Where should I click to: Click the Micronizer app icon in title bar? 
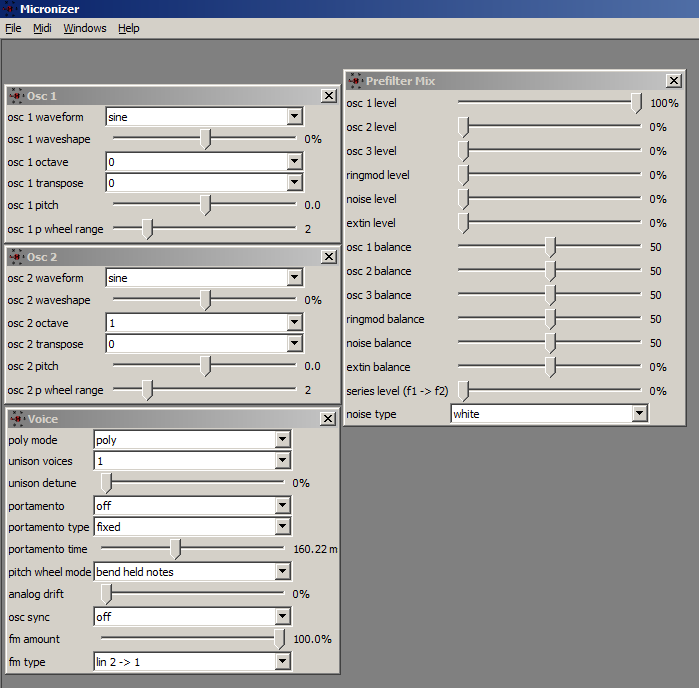(9, 8)
